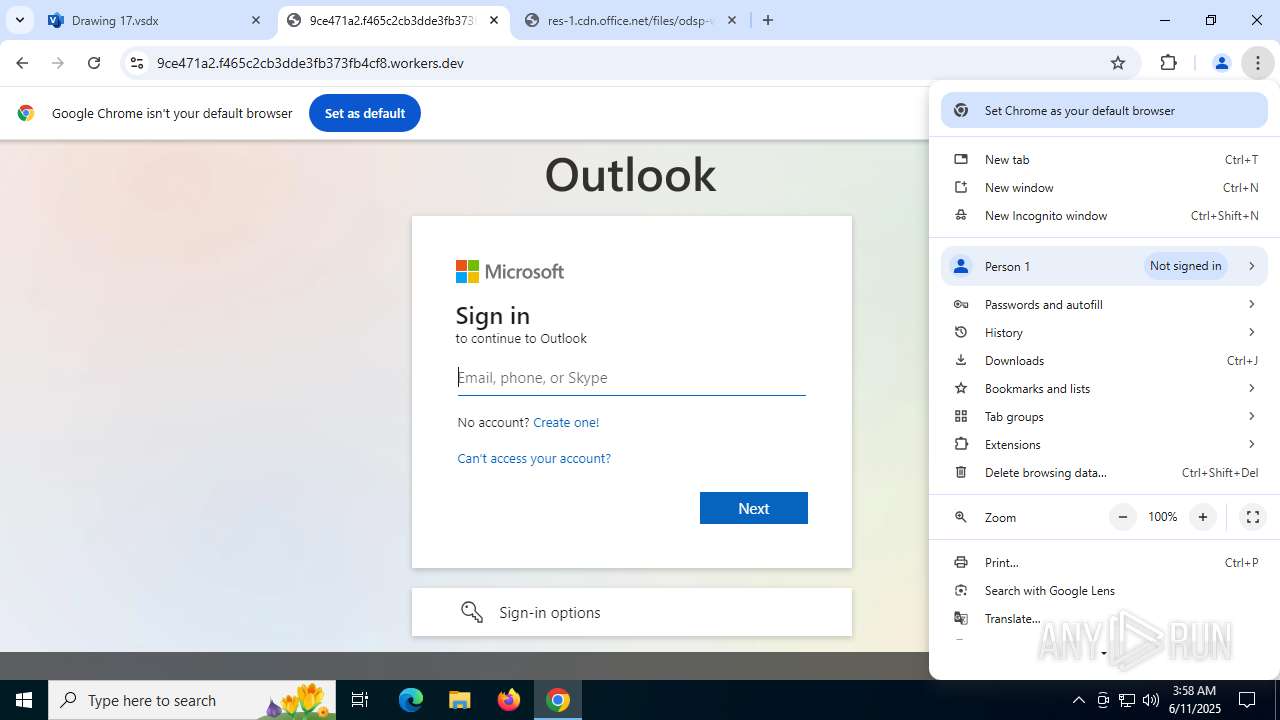Choose Set Chrome as your default browser
This screenshot has height=720, width=1280.
(1104, 111)
